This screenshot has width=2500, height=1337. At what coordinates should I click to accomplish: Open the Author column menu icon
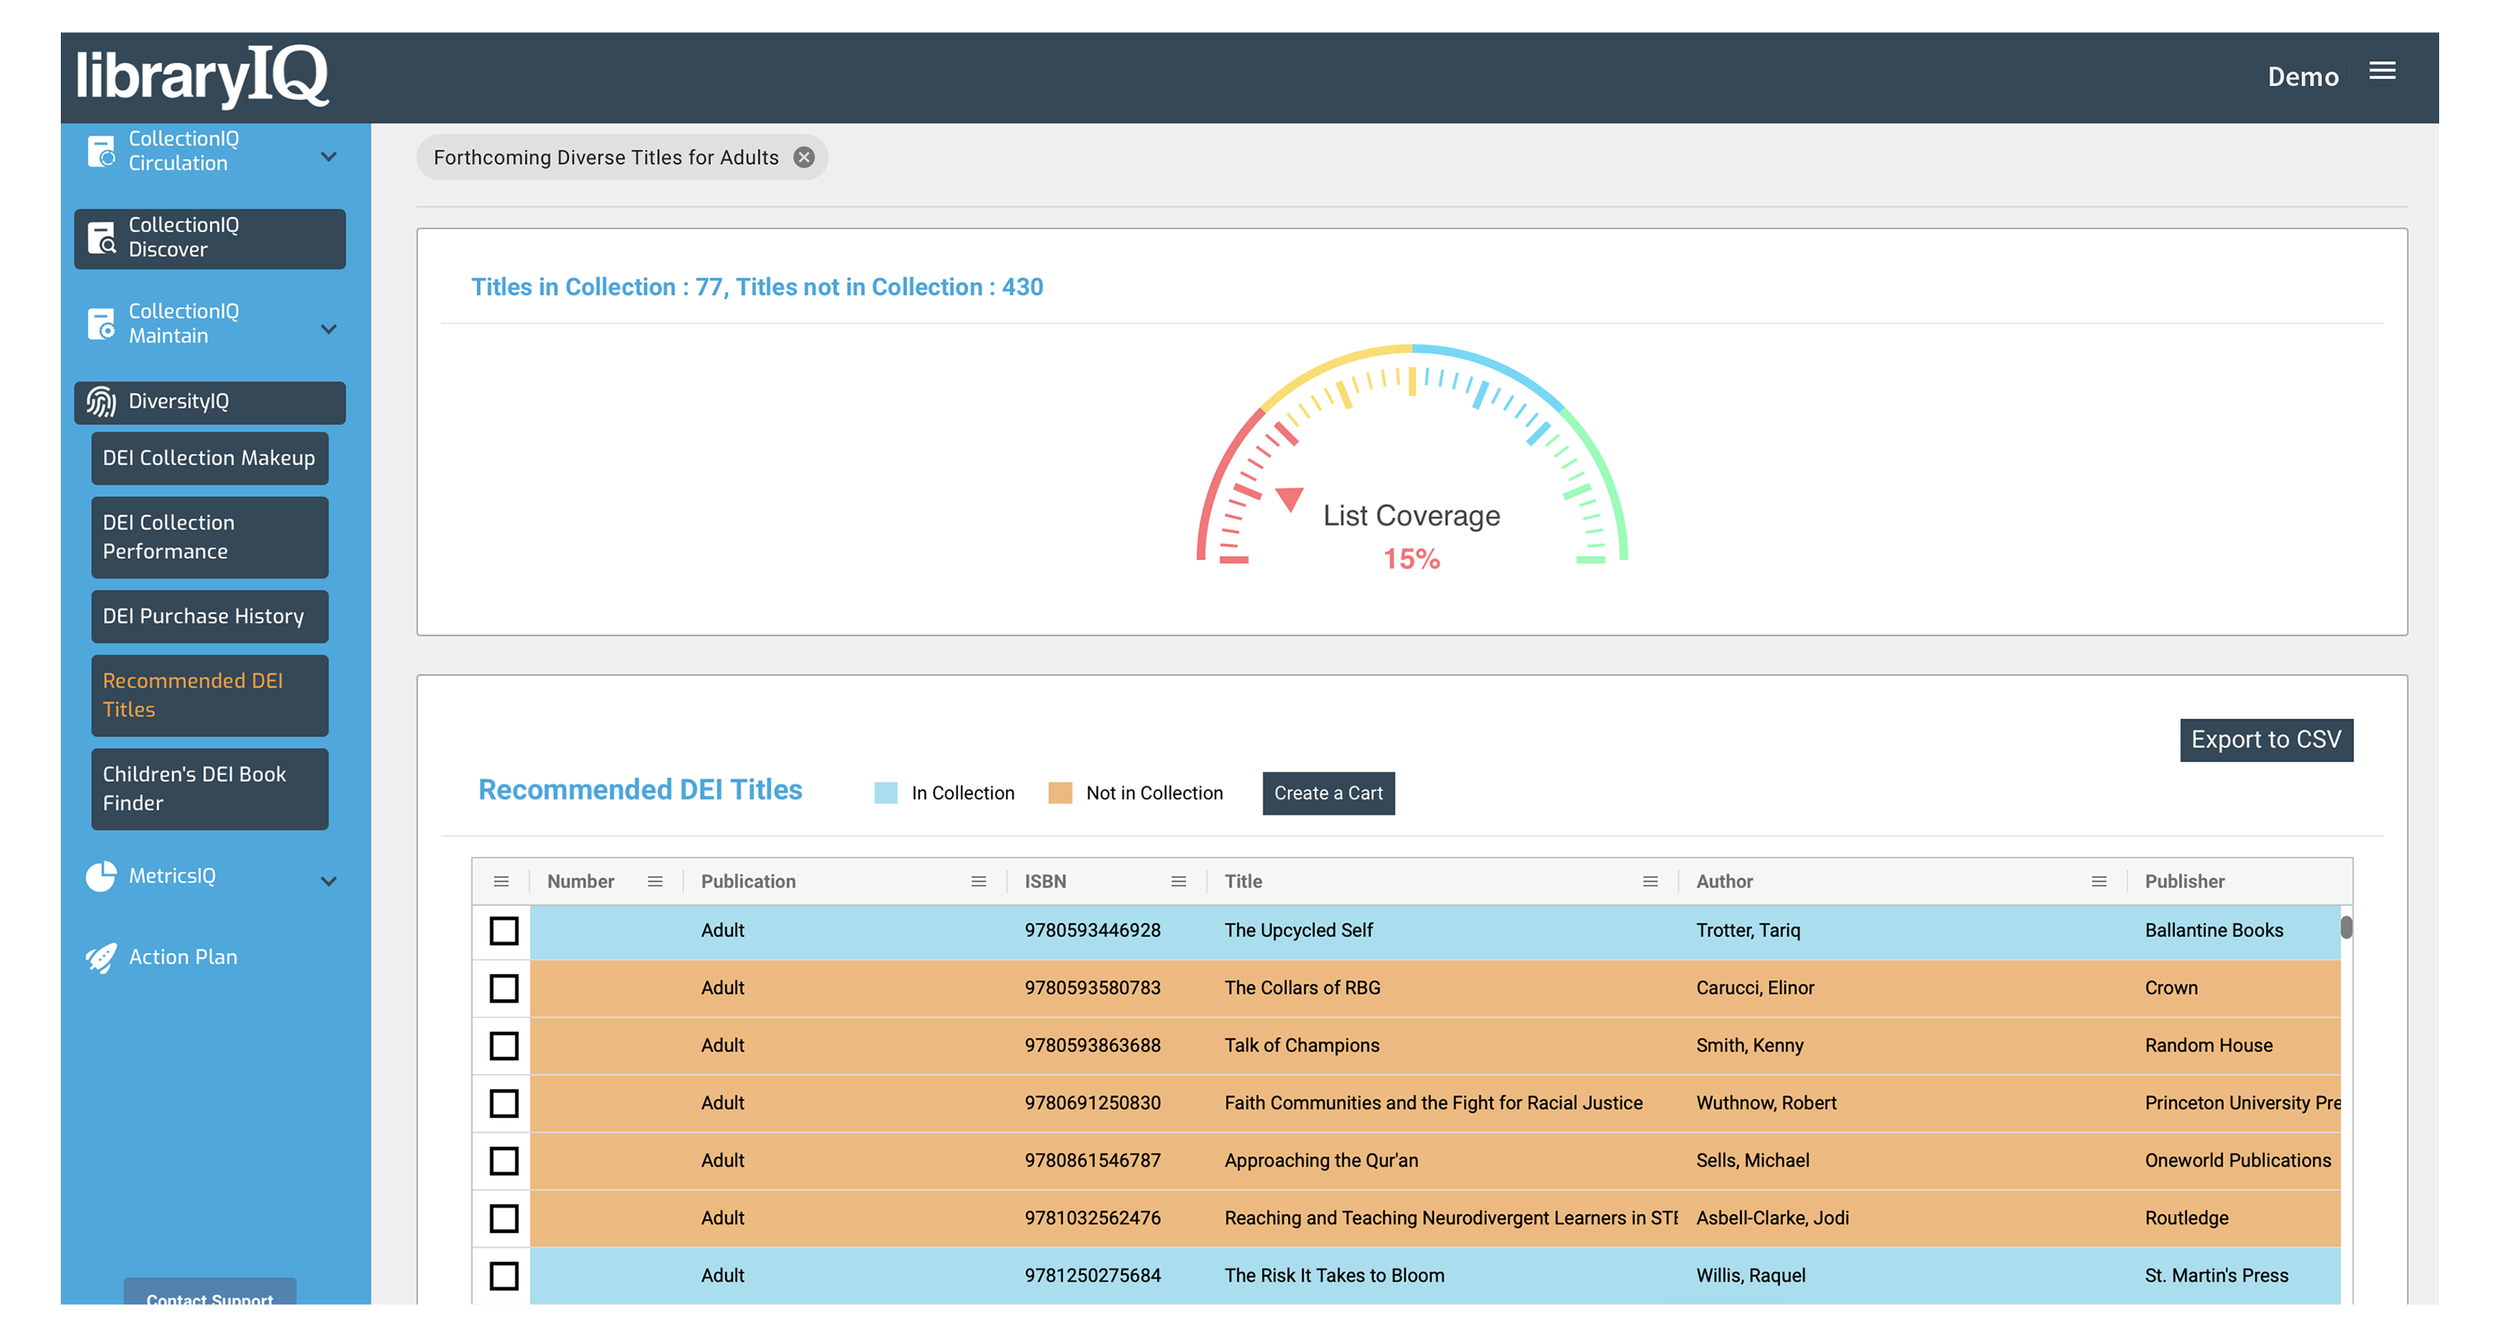pos(2099,881)
